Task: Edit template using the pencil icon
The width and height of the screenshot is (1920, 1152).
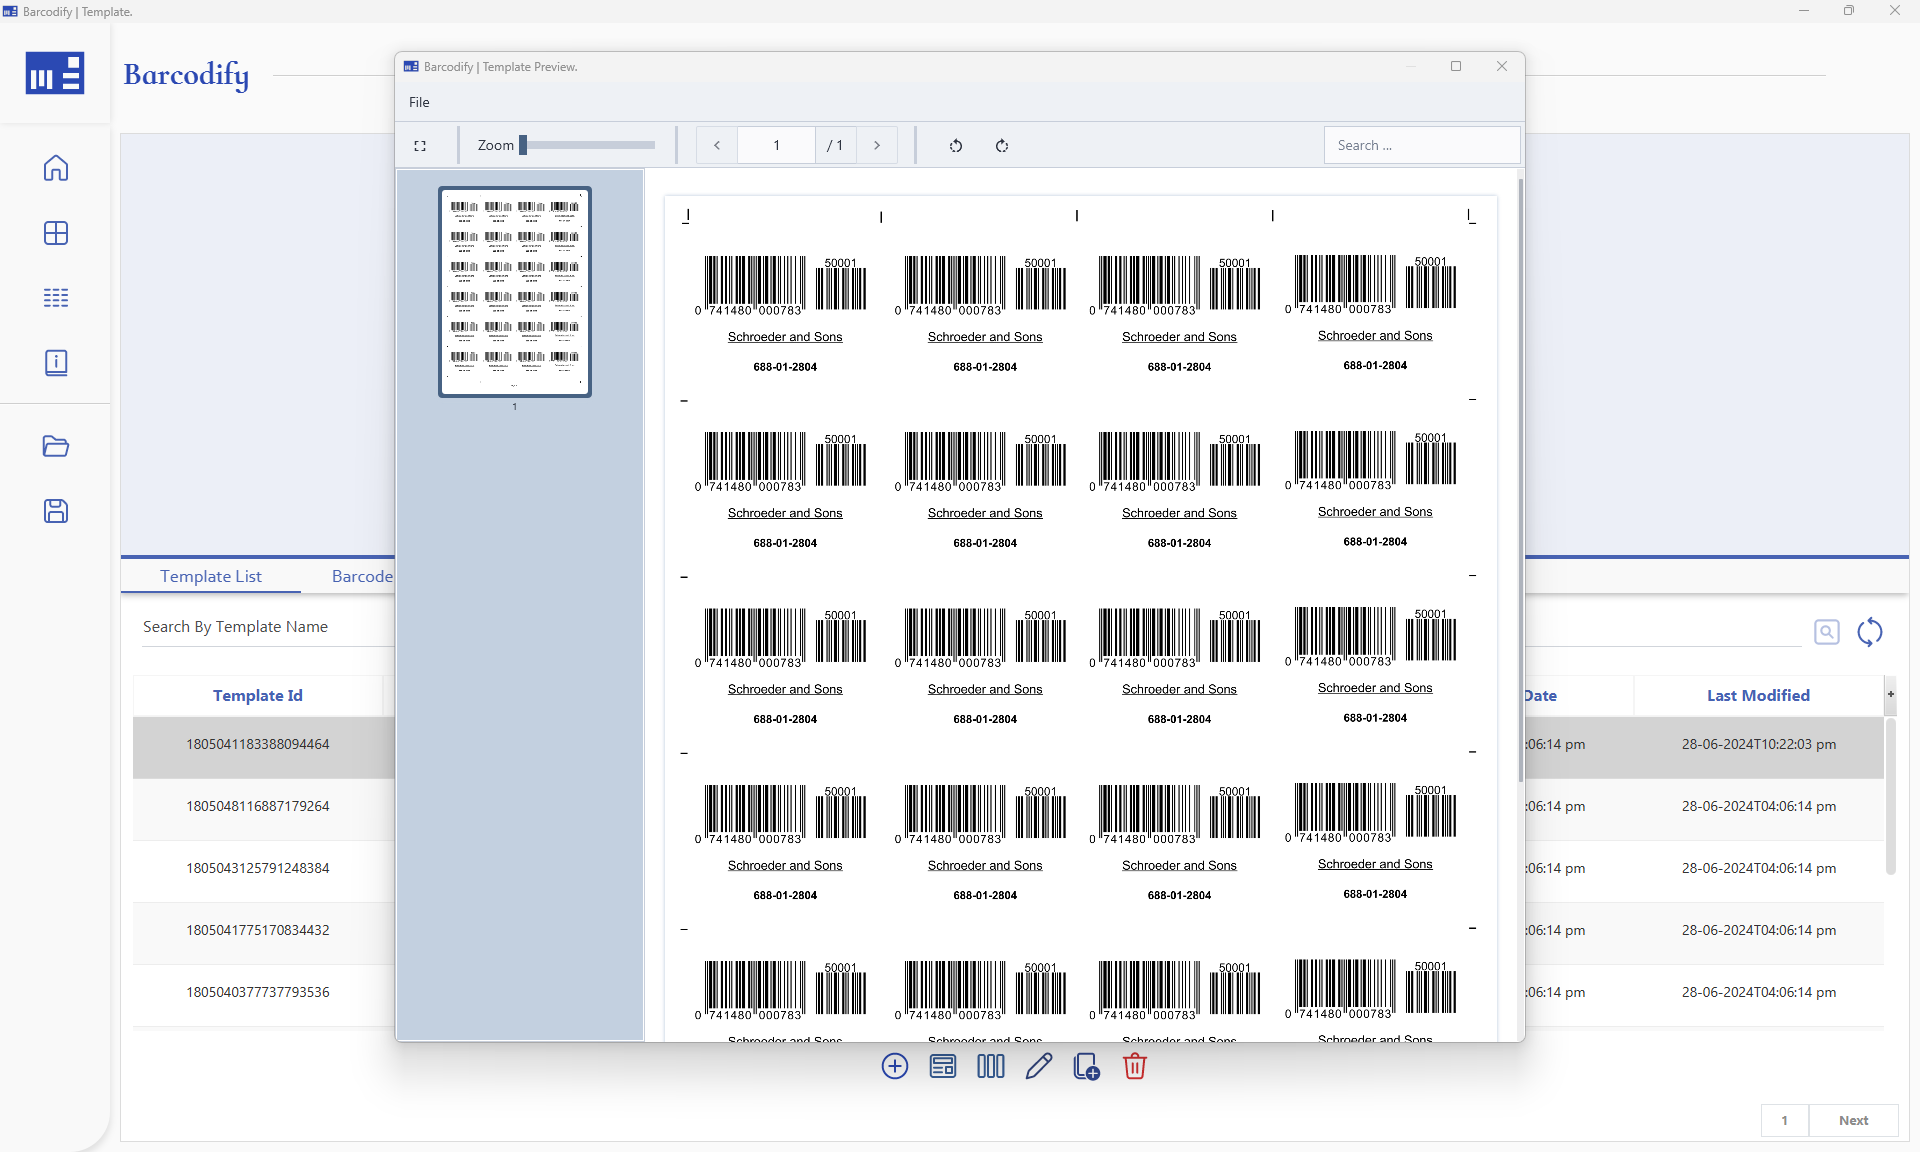Action: 1038,1066
